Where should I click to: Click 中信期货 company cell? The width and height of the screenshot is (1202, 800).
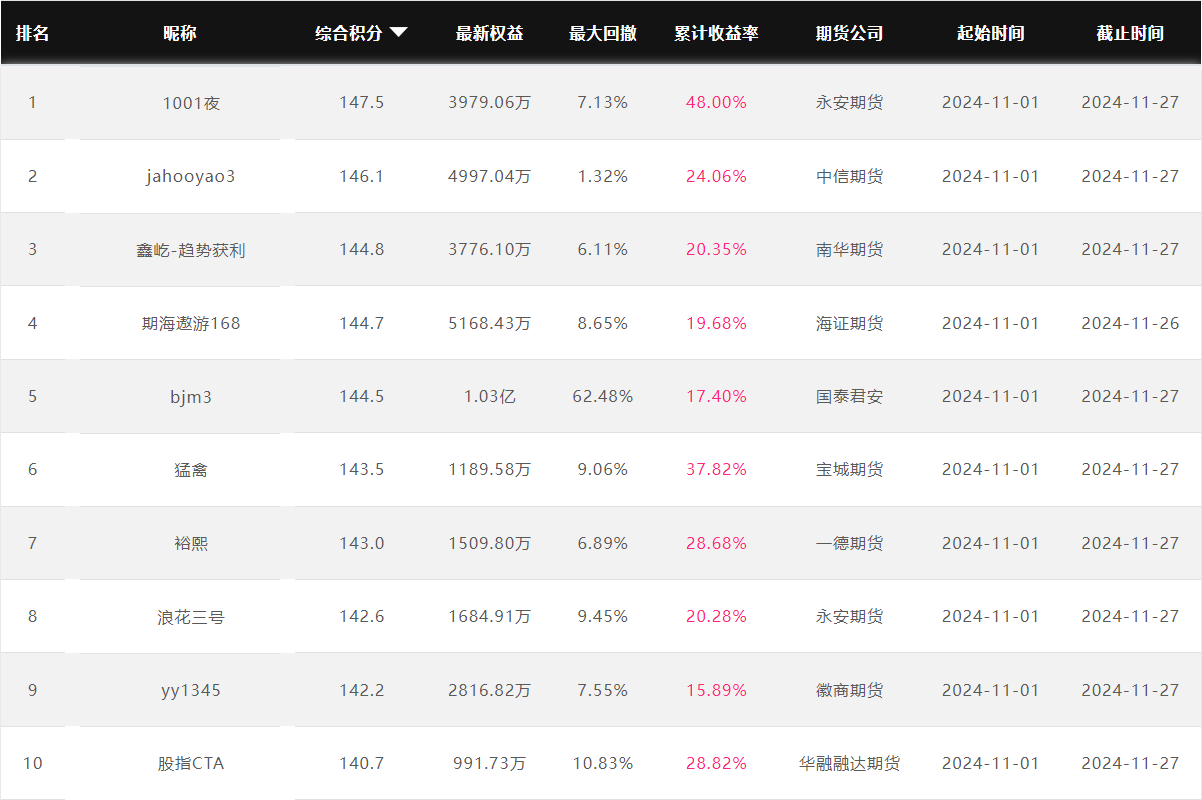point(850,176)
